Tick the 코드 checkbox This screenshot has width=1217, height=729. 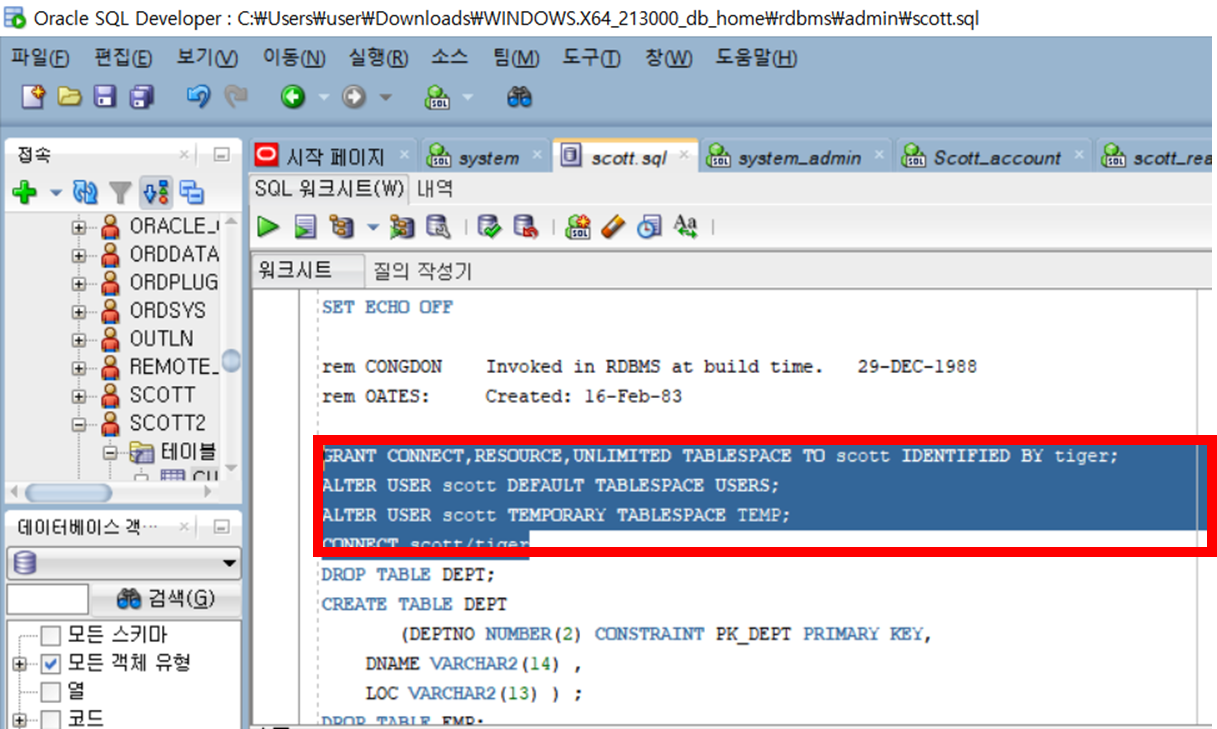pyautogui.click(x=51, y=719)
